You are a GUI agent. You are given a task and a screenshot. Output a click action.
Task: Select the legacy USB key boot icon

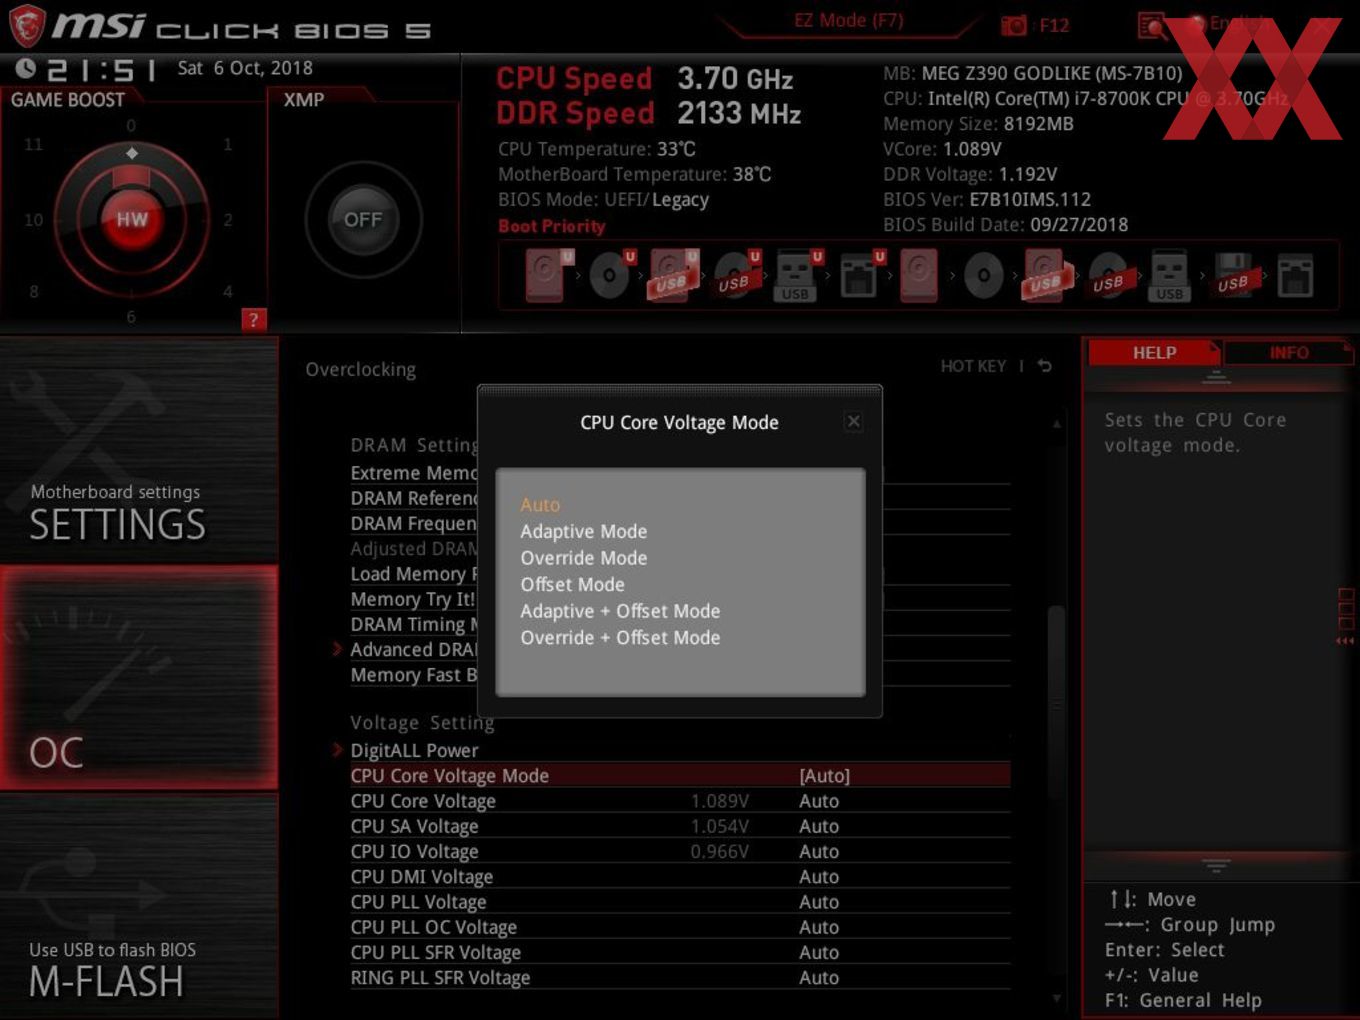coord(1169,275)
